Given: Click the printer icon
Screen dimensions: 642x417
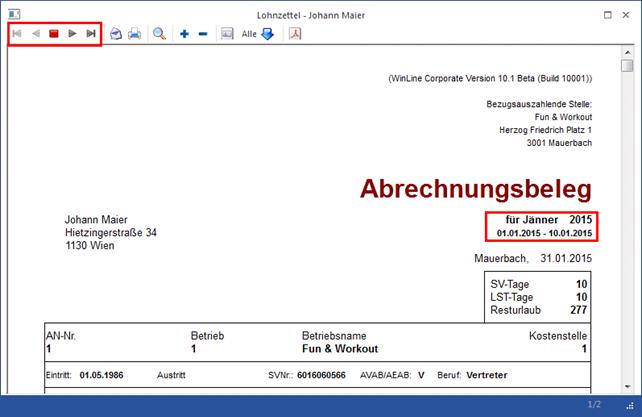Looking at the screenshot, I should (134, 34).
